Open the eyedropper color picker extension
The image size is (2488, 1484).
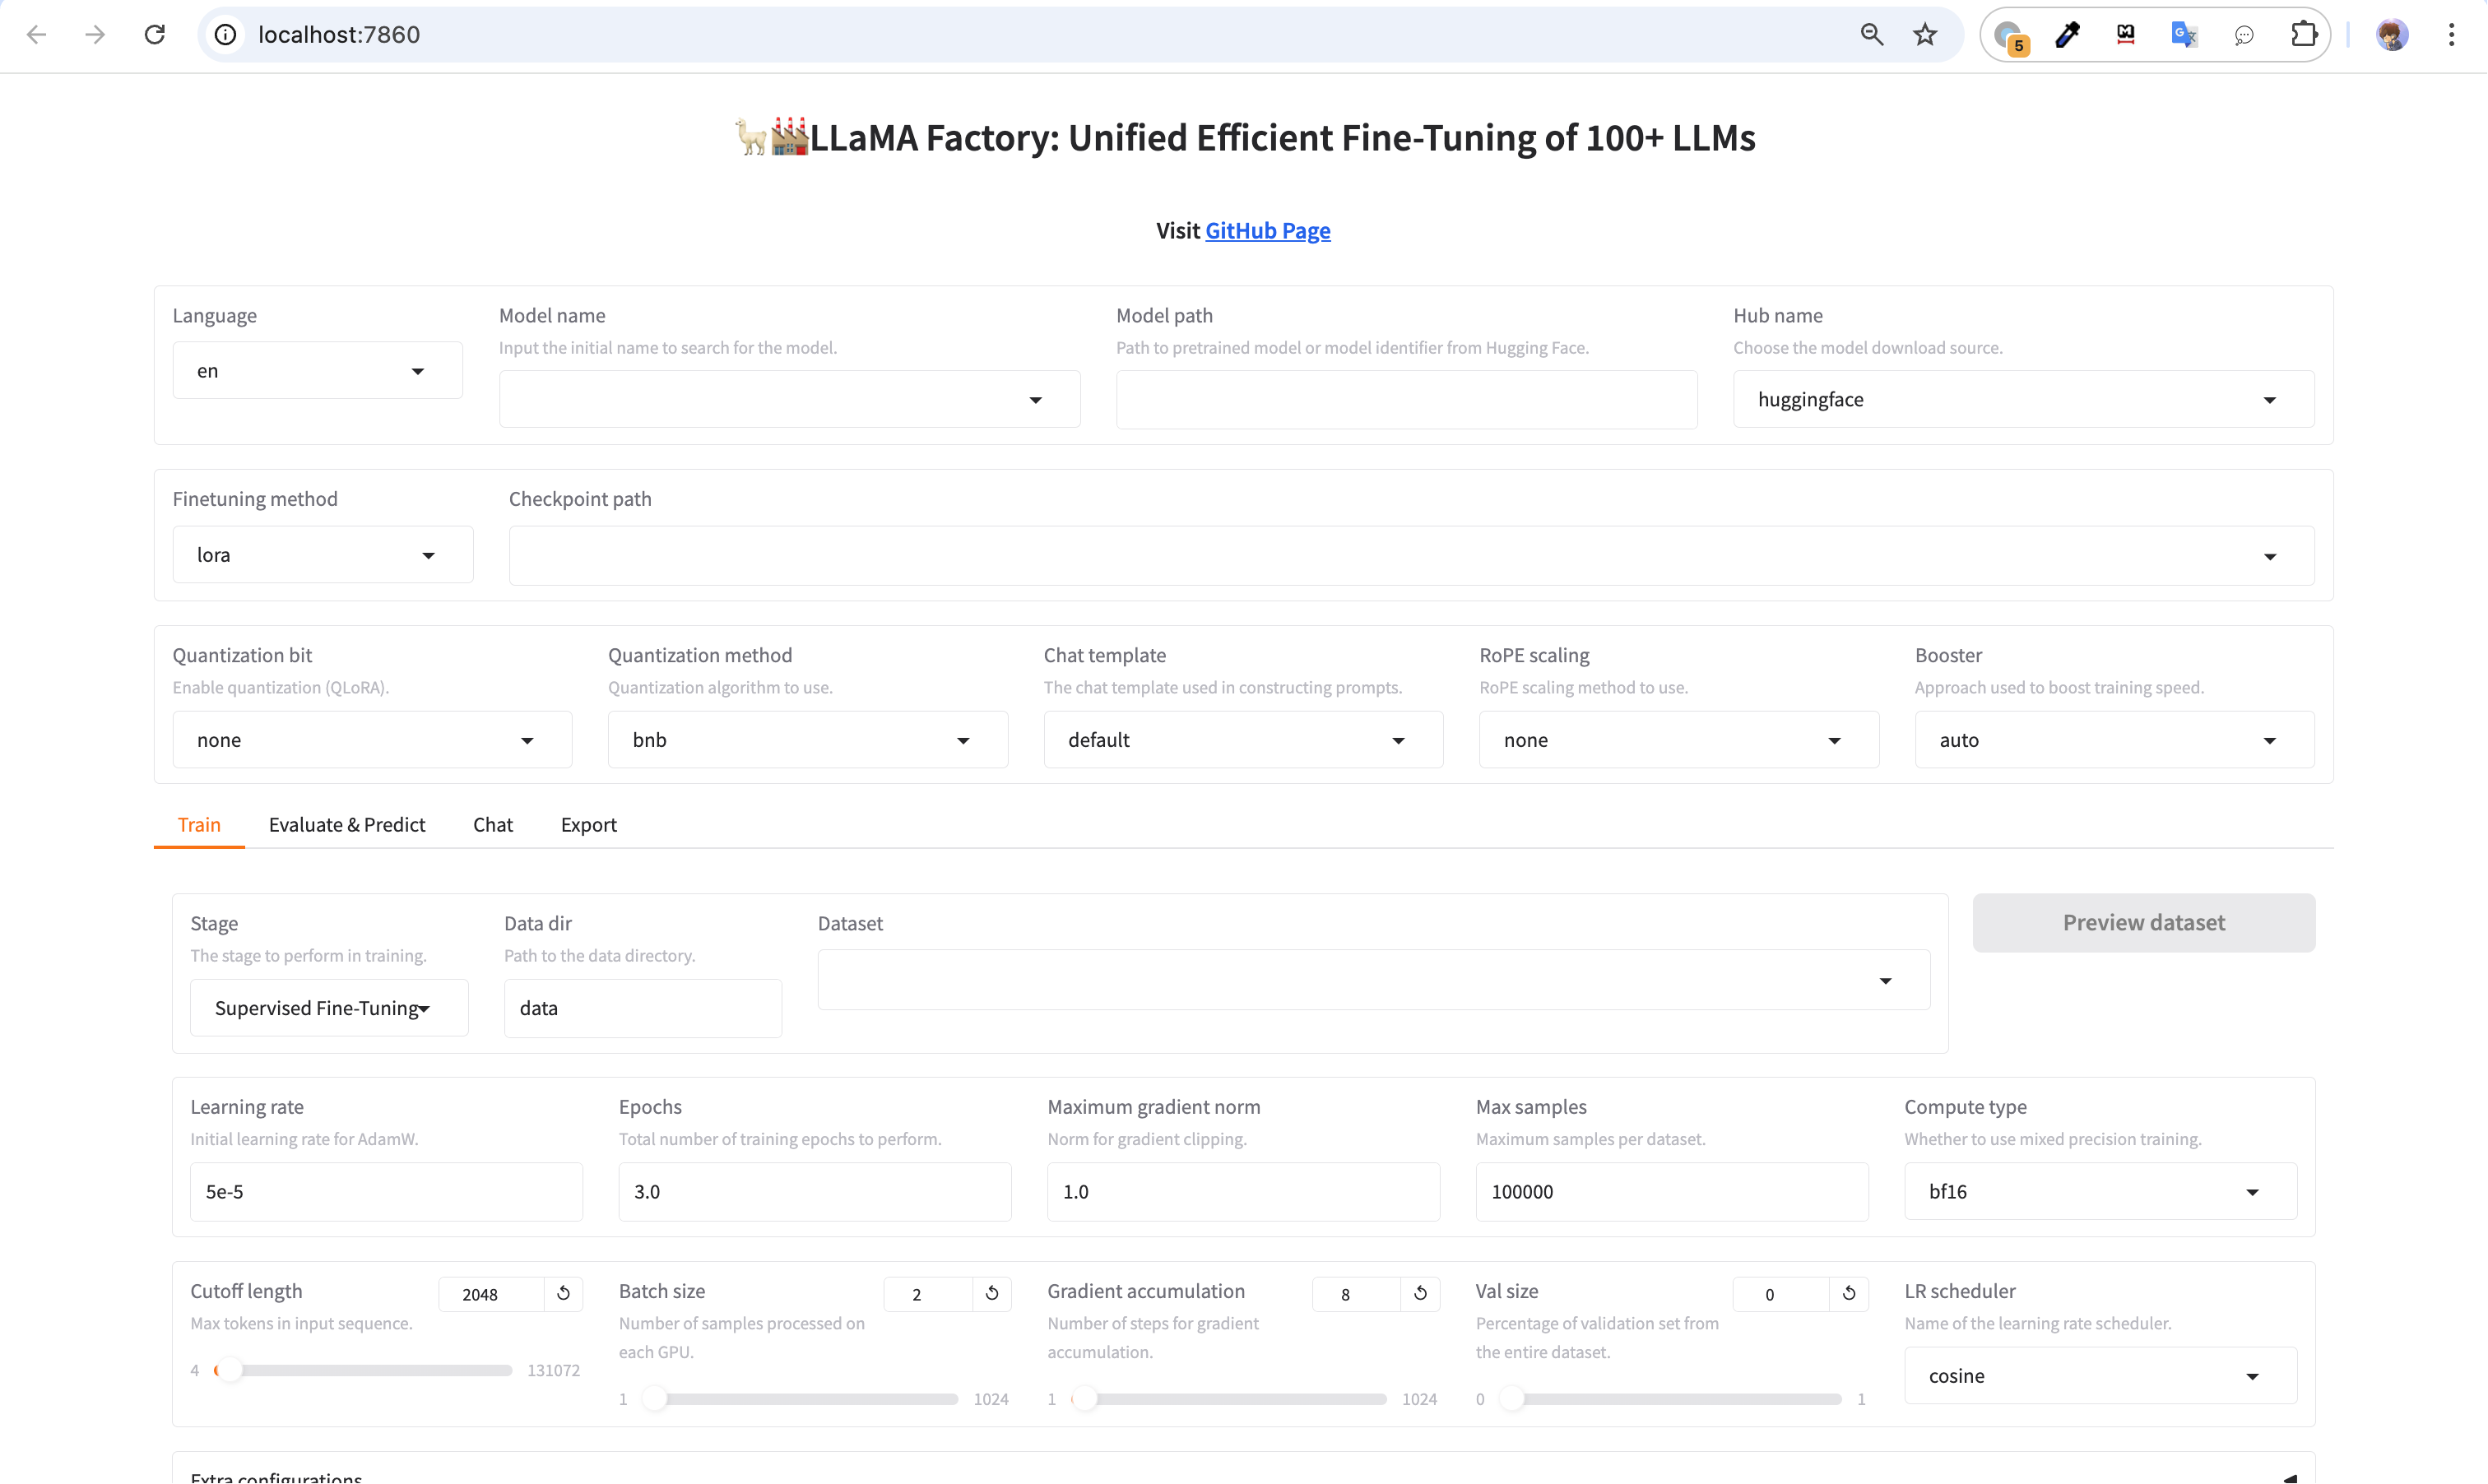[x=2068, y=35]
